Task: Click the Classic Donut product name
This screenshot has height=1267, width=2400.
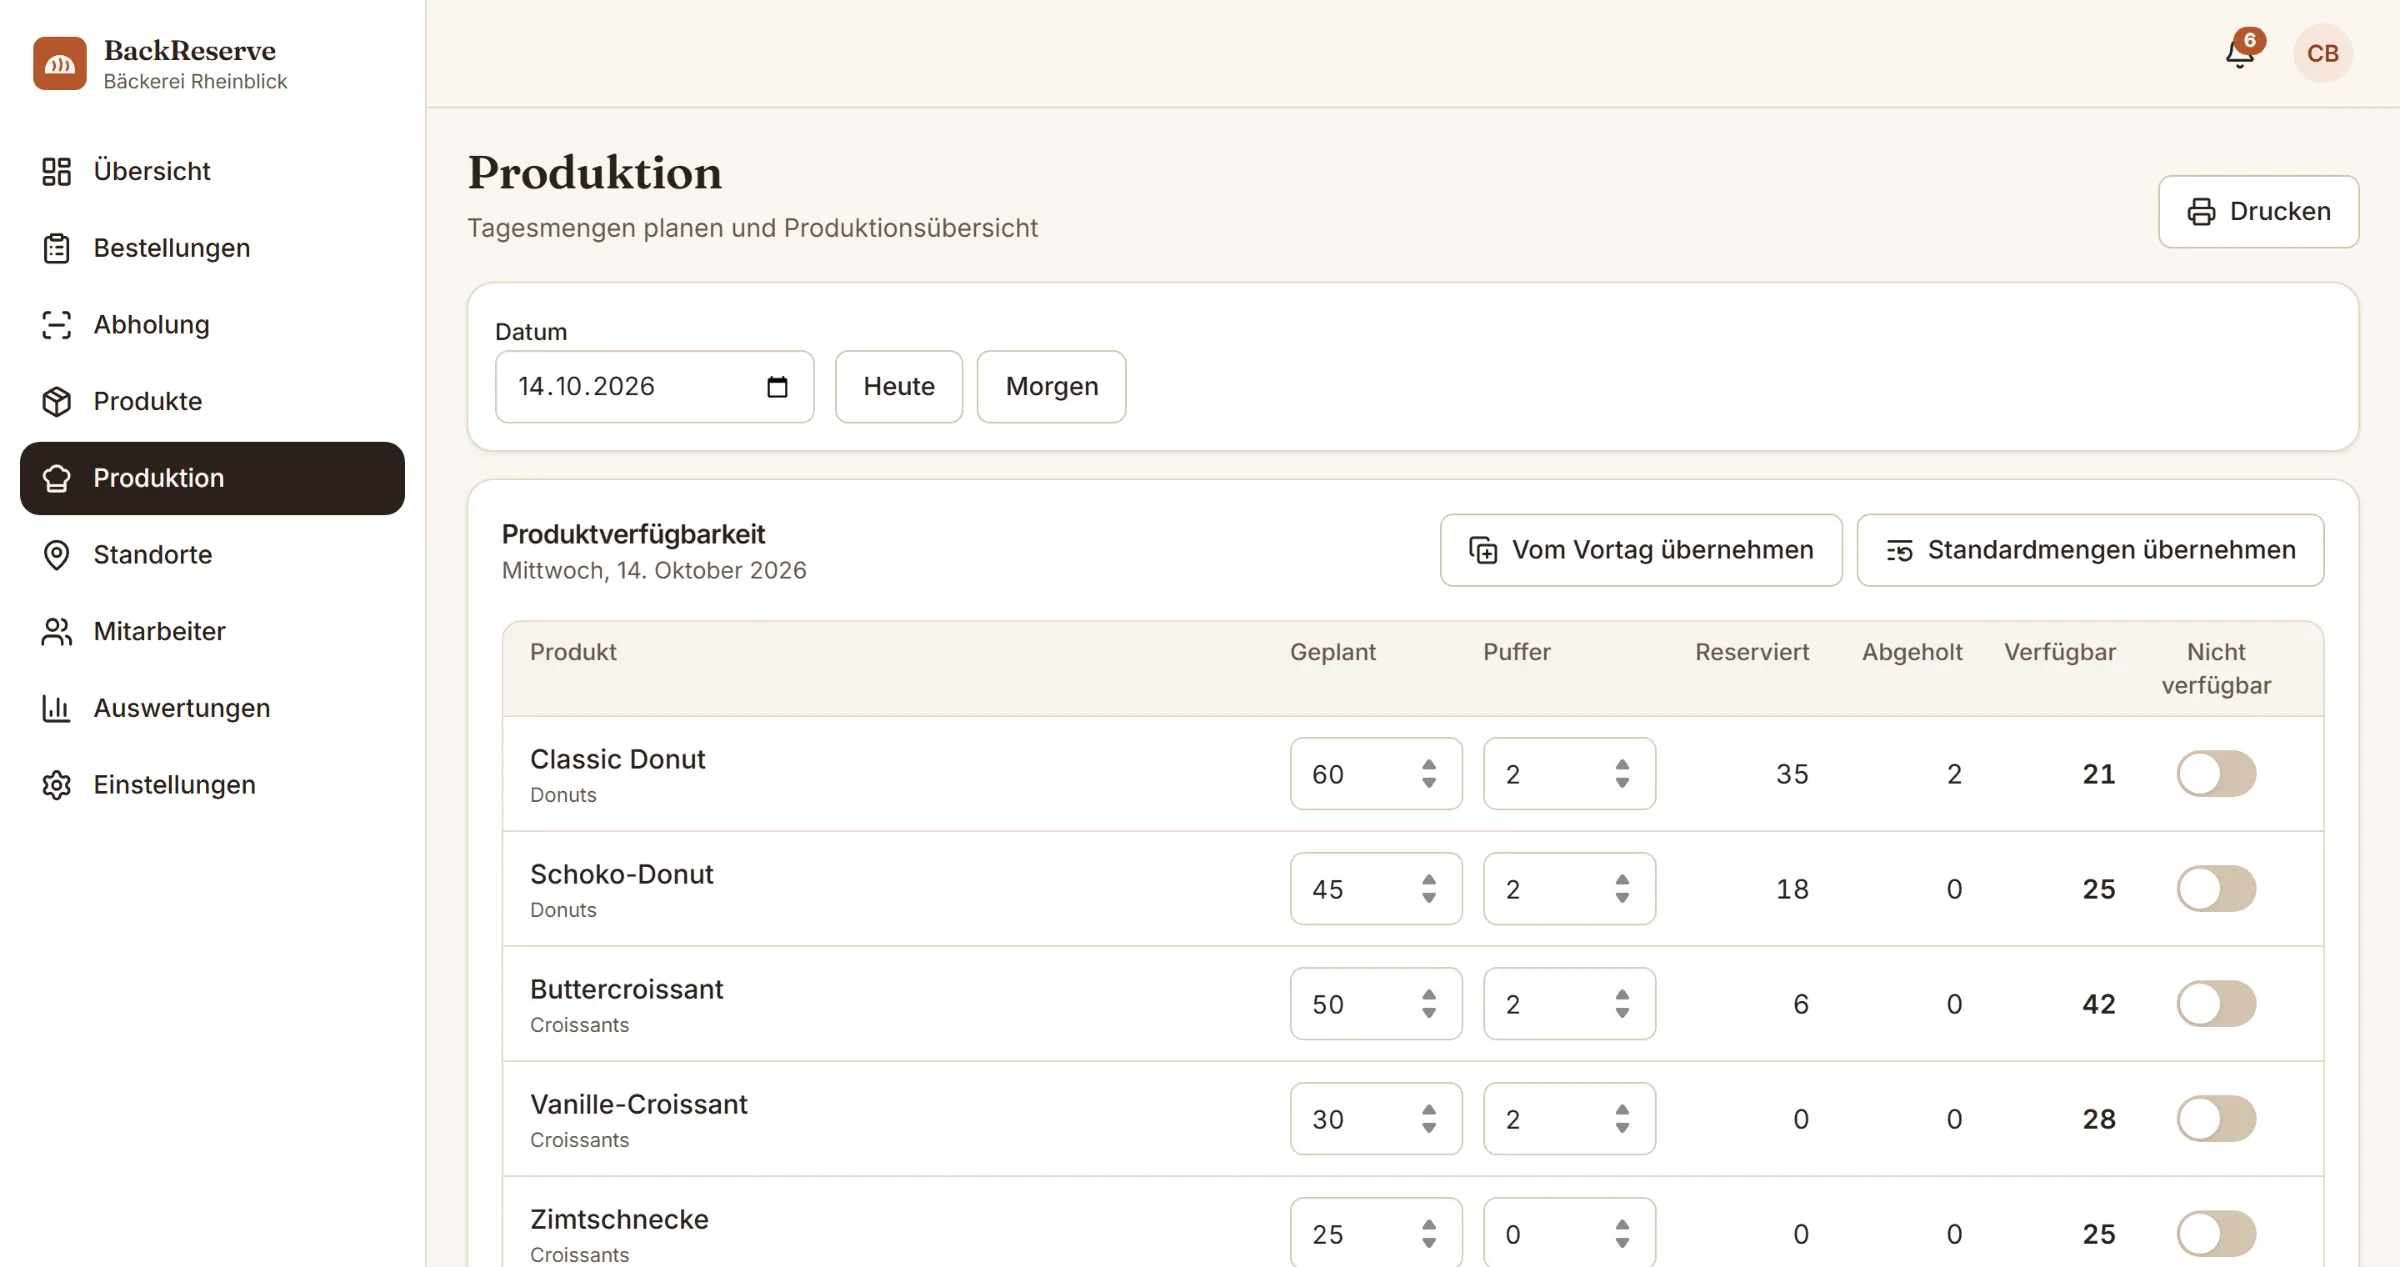Action: (x=617, y=760)
